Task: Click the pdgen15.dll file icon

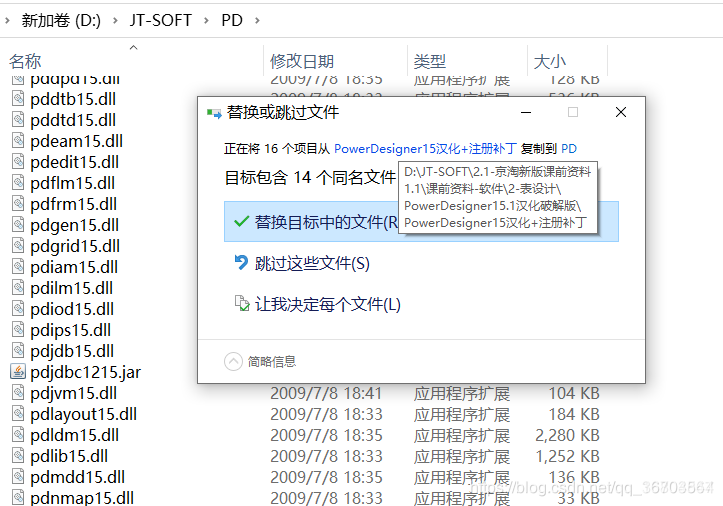Action: [x=18, y=225]
